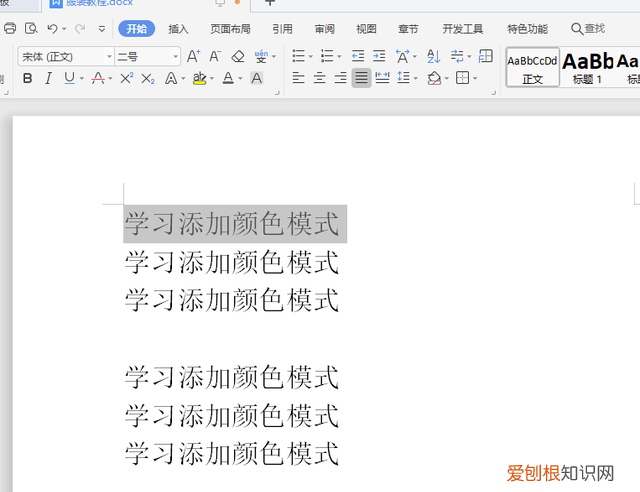The width and height of the screenshot is (640, 492).
Task: Clear formatting with eraser icon
Action: (238, 56)
